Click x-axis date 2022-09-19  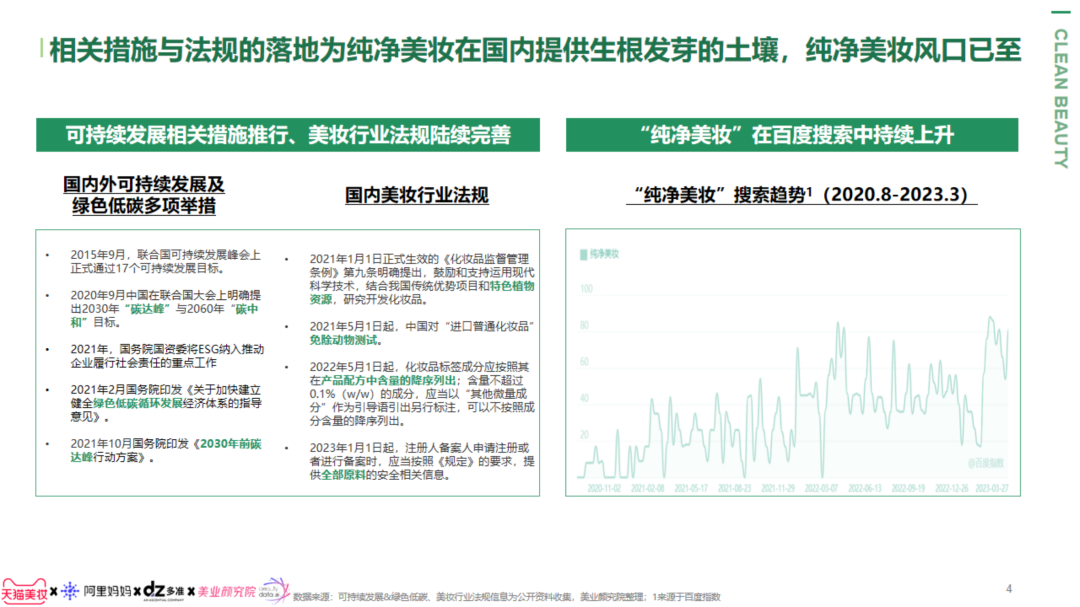[908, 488]
